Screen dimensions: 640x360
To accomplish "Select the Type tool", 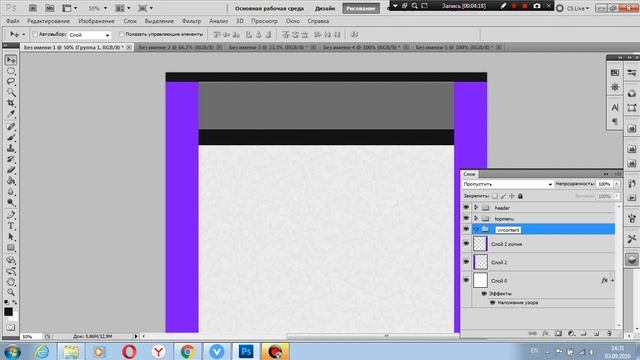I will (x=11, y=226).
